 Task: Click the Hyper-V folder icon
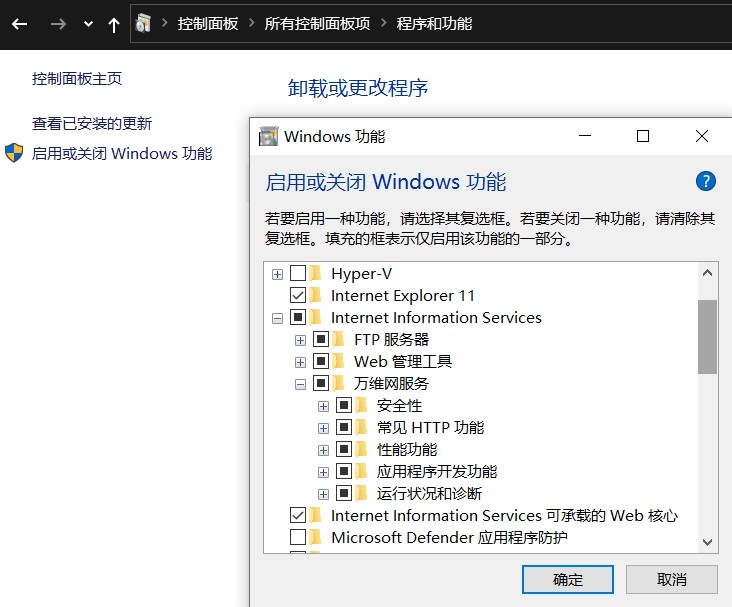pyautogui.click(x=316, y=273)
